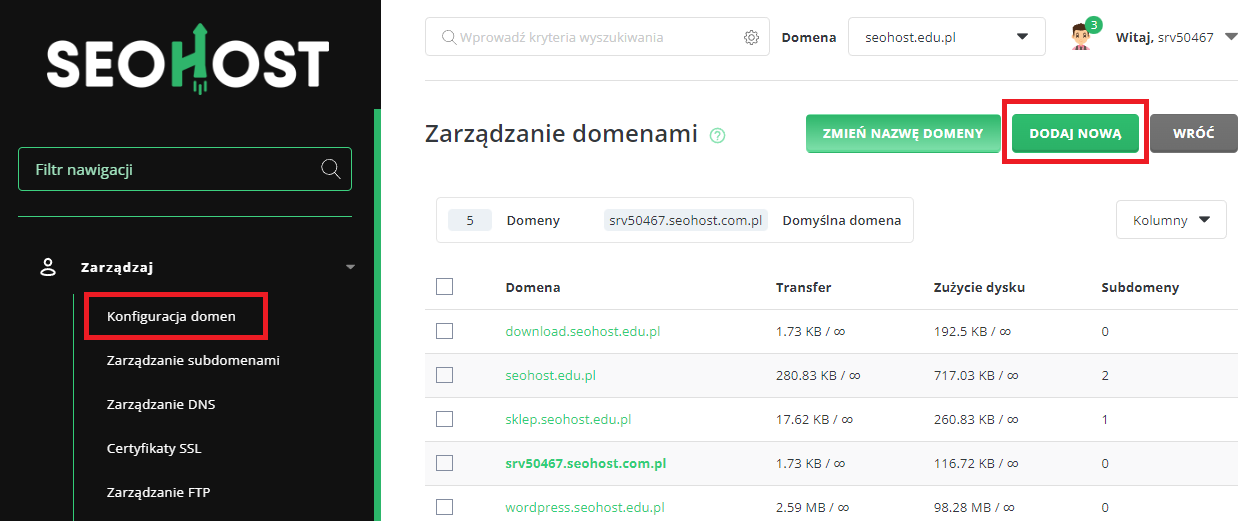Tick the checkbox for download.seohost.edu.pl
Image resolution: width=1257 pixels, height=521 pixels.
pyautogui.click(x=445, y=331)
